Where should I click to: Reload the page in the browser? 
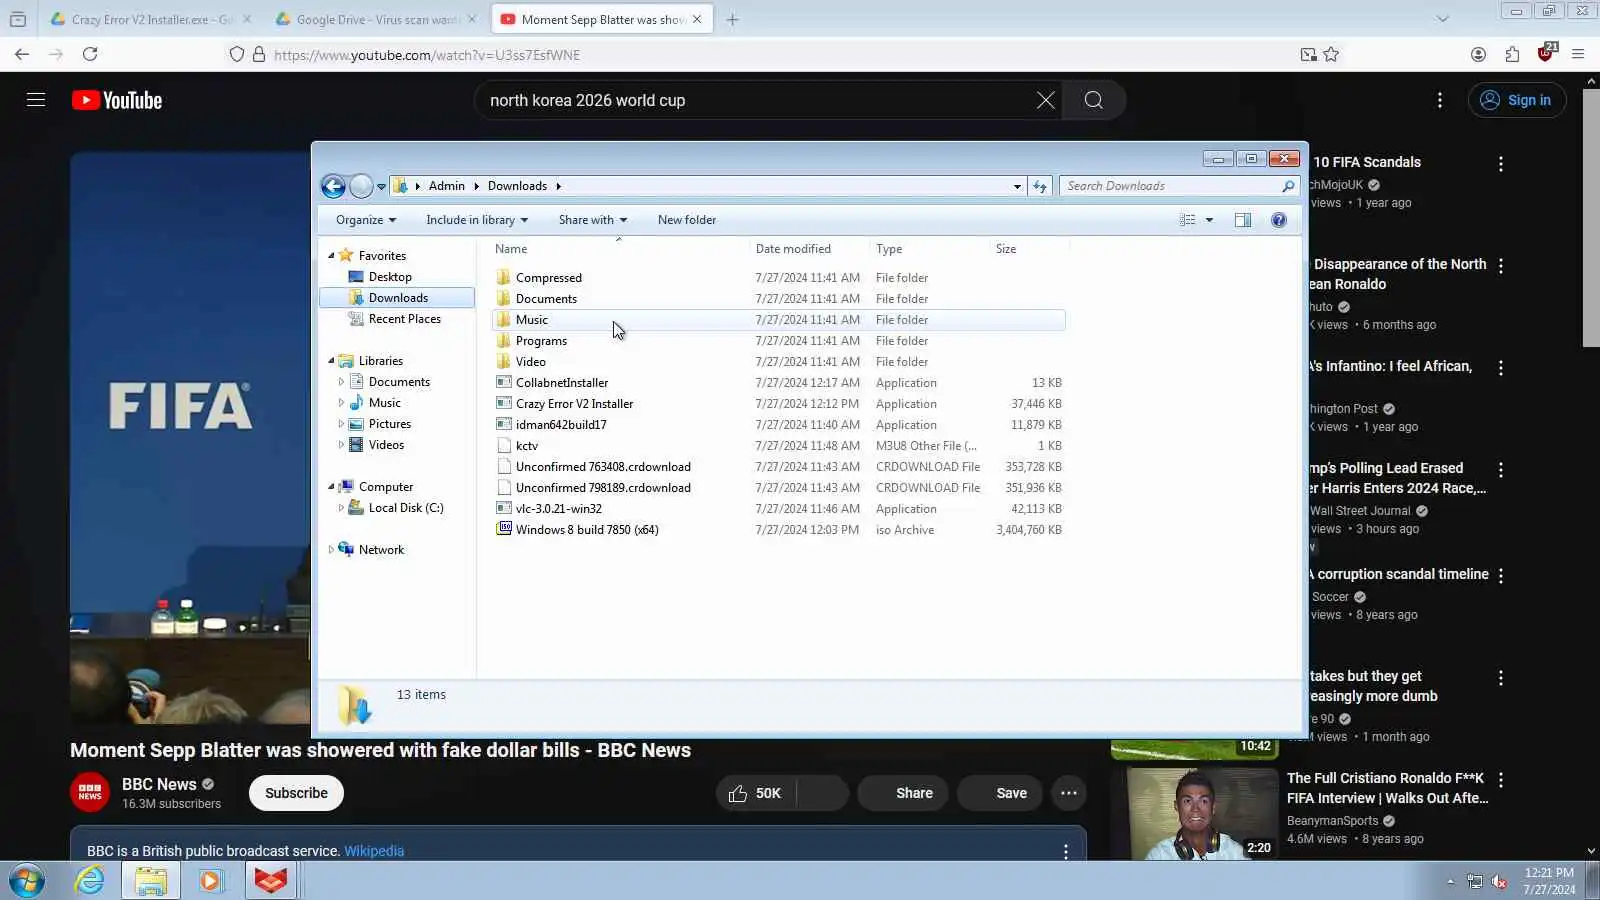click(x=90, y=54)
